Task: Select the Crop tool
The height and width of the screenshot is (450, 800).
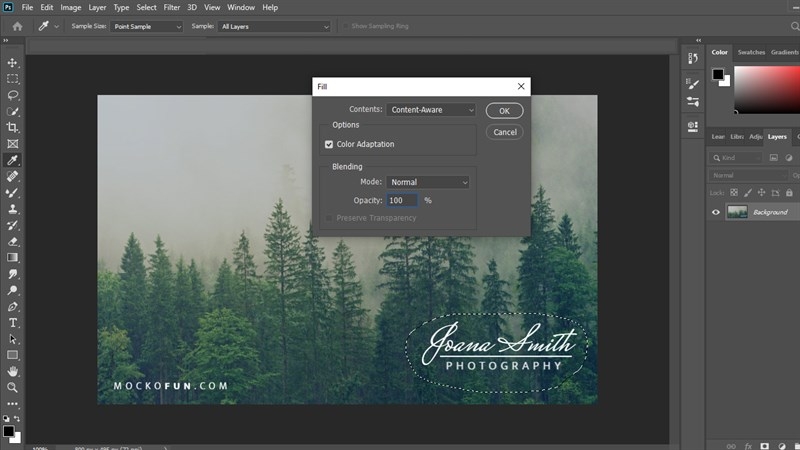Action: pyautogui.click(x=13, y=128)
